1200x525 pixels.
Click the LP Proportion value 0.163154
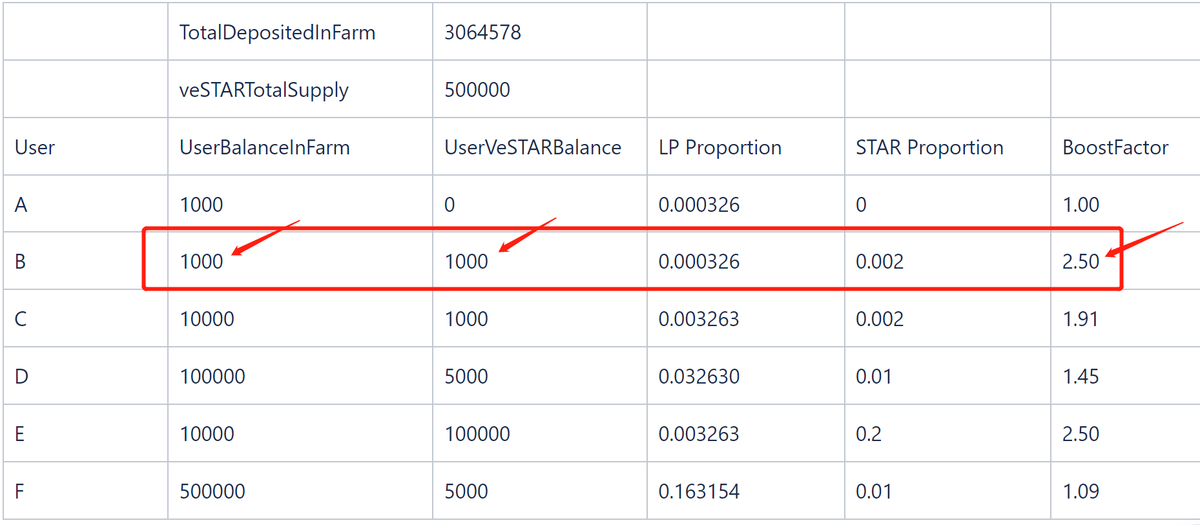(x=699, y=491)
